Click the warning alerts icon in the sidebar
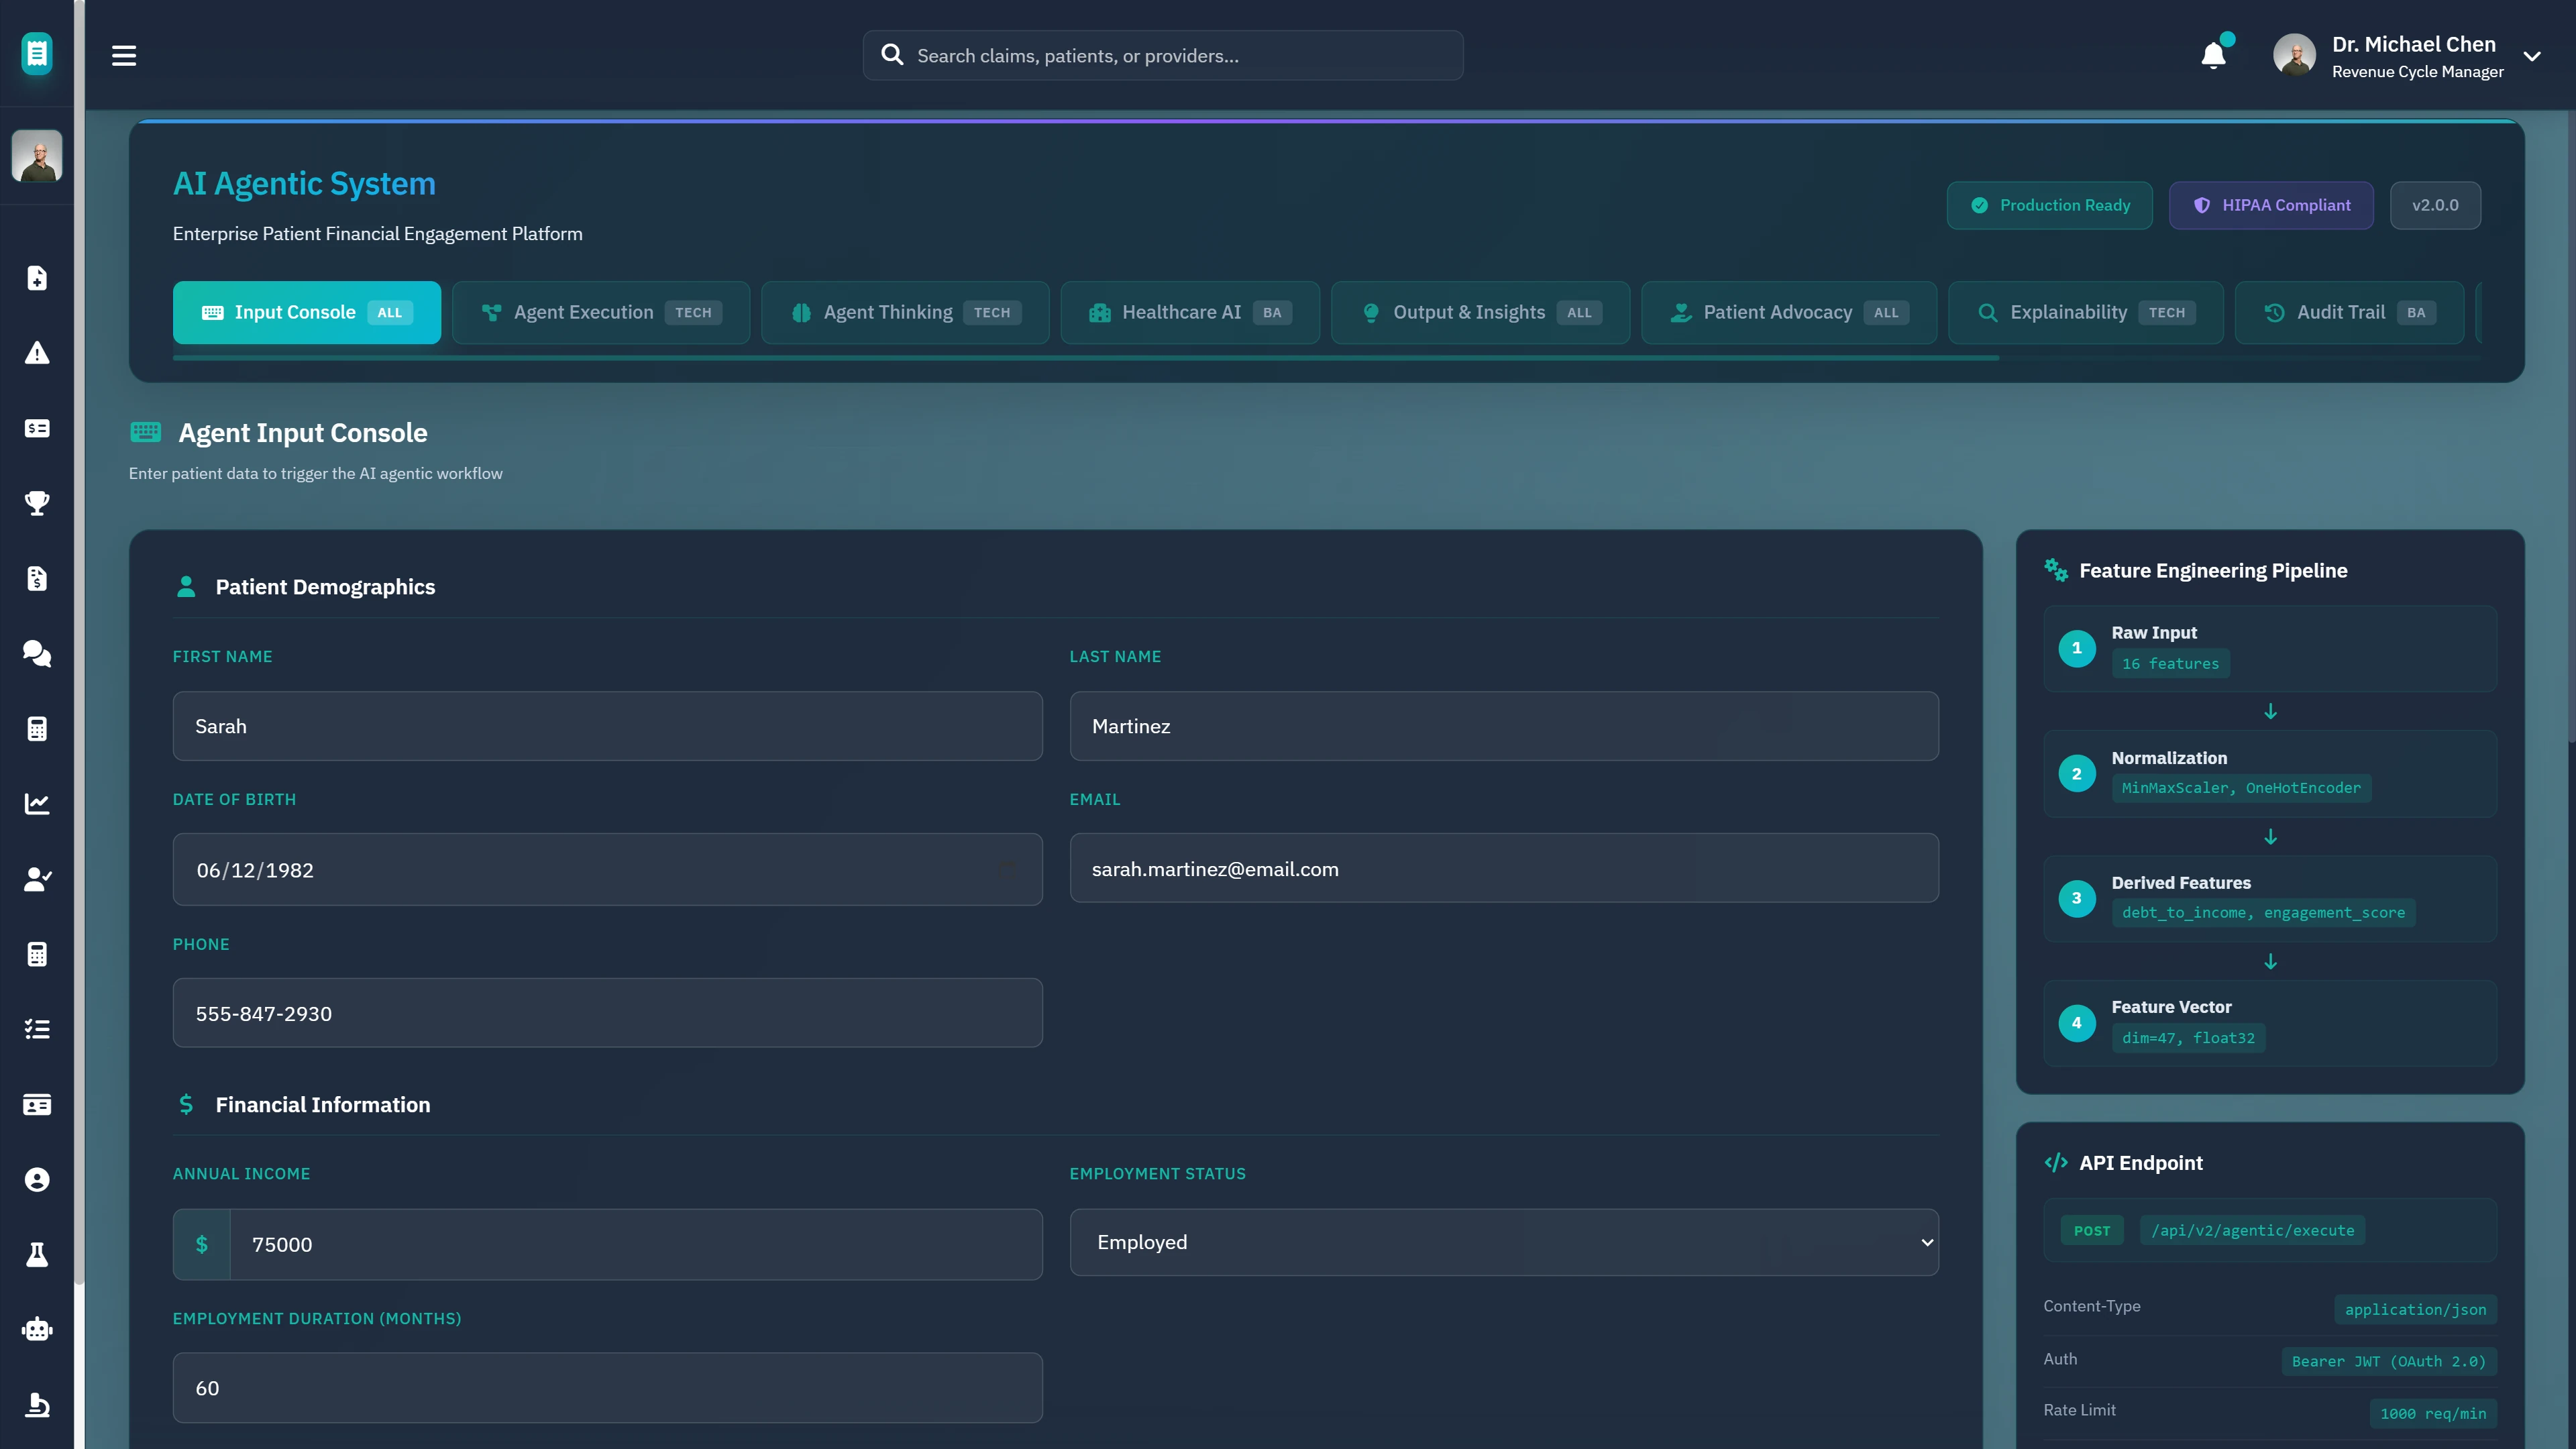 37,352
